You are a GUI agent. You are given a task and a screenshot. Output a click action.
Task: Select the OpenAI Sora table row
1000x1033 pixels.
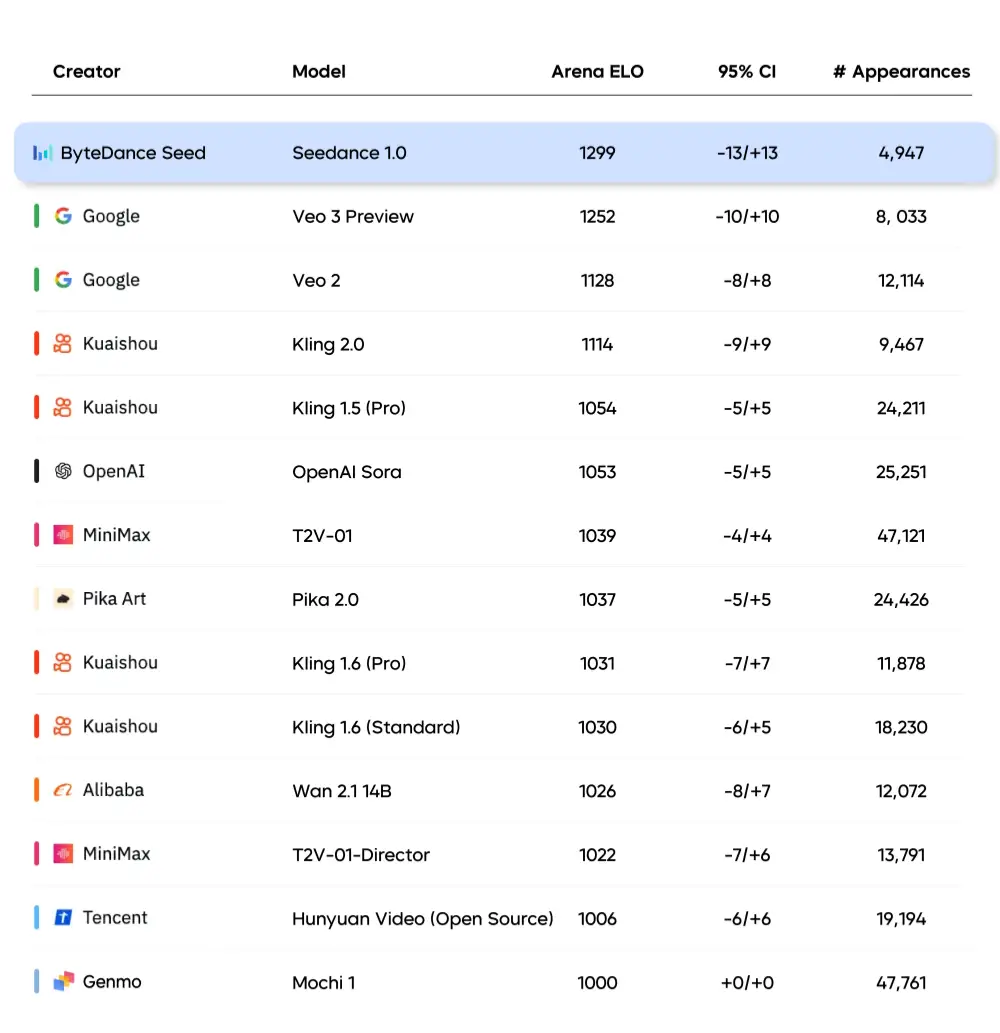[500, 472]
